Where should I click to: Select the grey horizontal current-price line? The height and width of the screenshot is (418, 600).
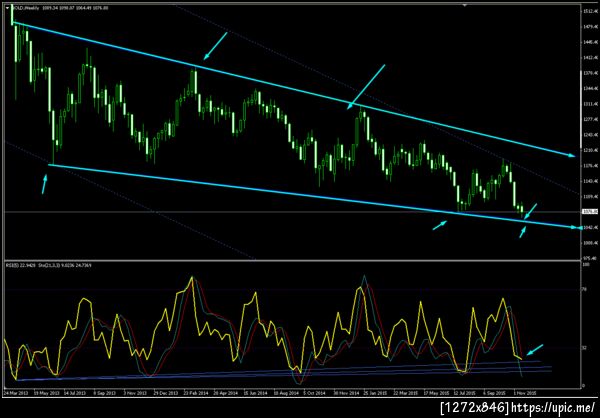point(291,211)
